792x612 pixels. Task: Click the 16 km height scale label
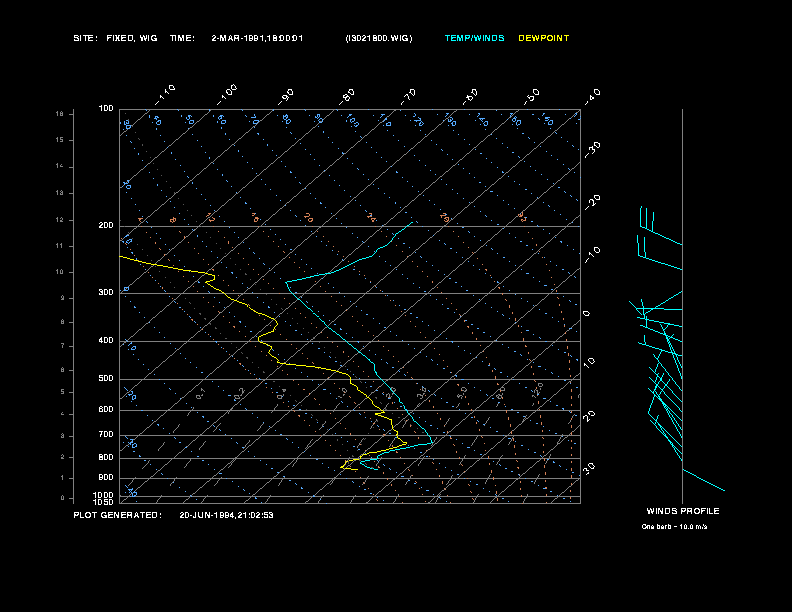coord(60,114)
